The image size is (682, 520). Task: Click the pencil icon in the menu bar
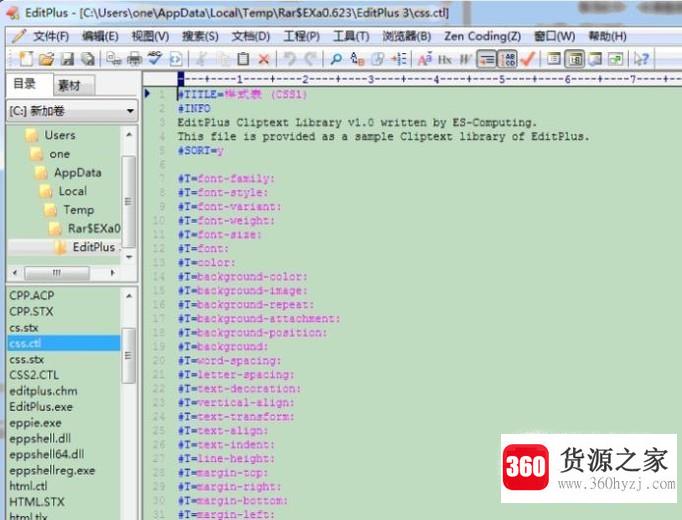pyautogui.click(x=19, y=36)
